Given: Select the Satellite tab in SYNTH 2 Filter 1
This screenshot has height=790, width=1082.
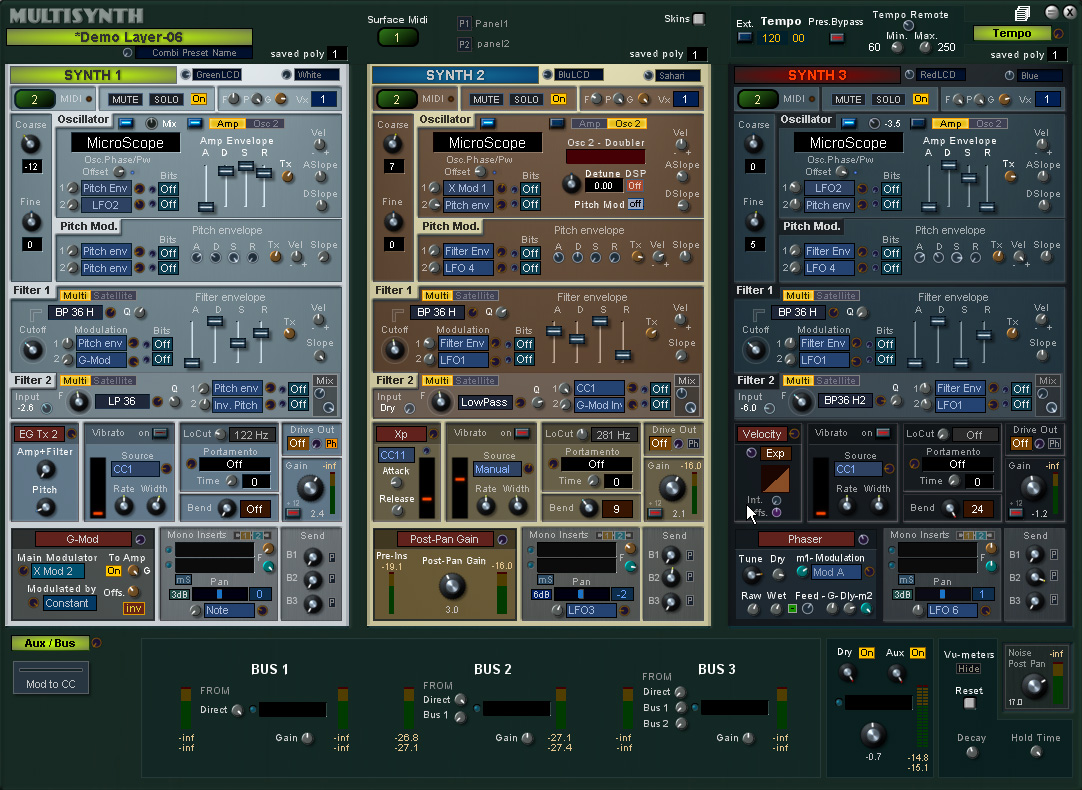Looking at the screenshot, I should (x=474, y=296).
